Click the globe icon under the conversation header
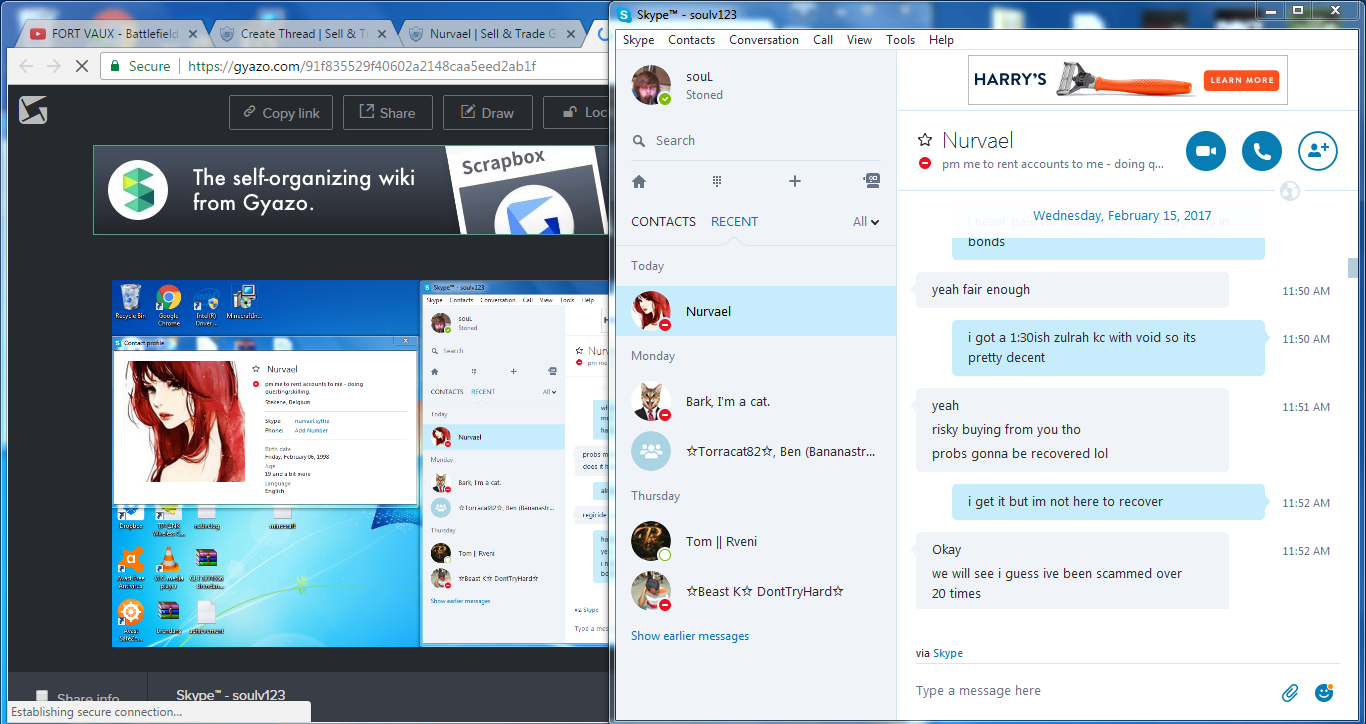1366x724 pixels. [x=1290, y=190]
